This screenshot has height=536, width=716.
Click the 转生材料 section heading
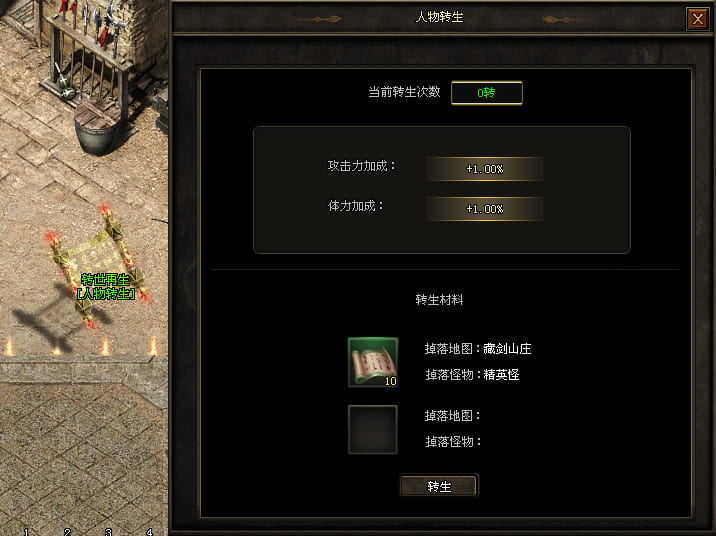(x=439, y=300)
